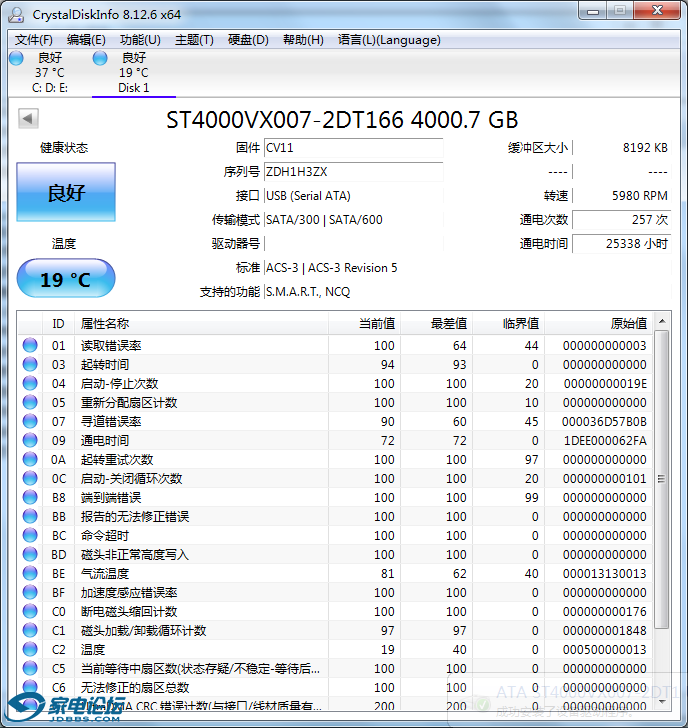688x728 pixels.
Task: Click the status orb of attribute 09 通电时间
Action: pos(30,440)
